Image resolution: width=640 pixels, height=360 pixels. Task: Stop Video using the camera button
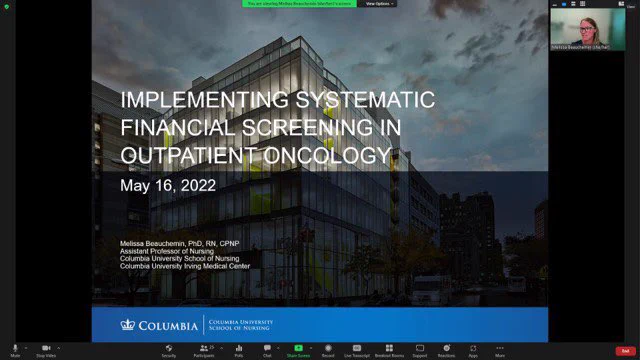(46, 350)
